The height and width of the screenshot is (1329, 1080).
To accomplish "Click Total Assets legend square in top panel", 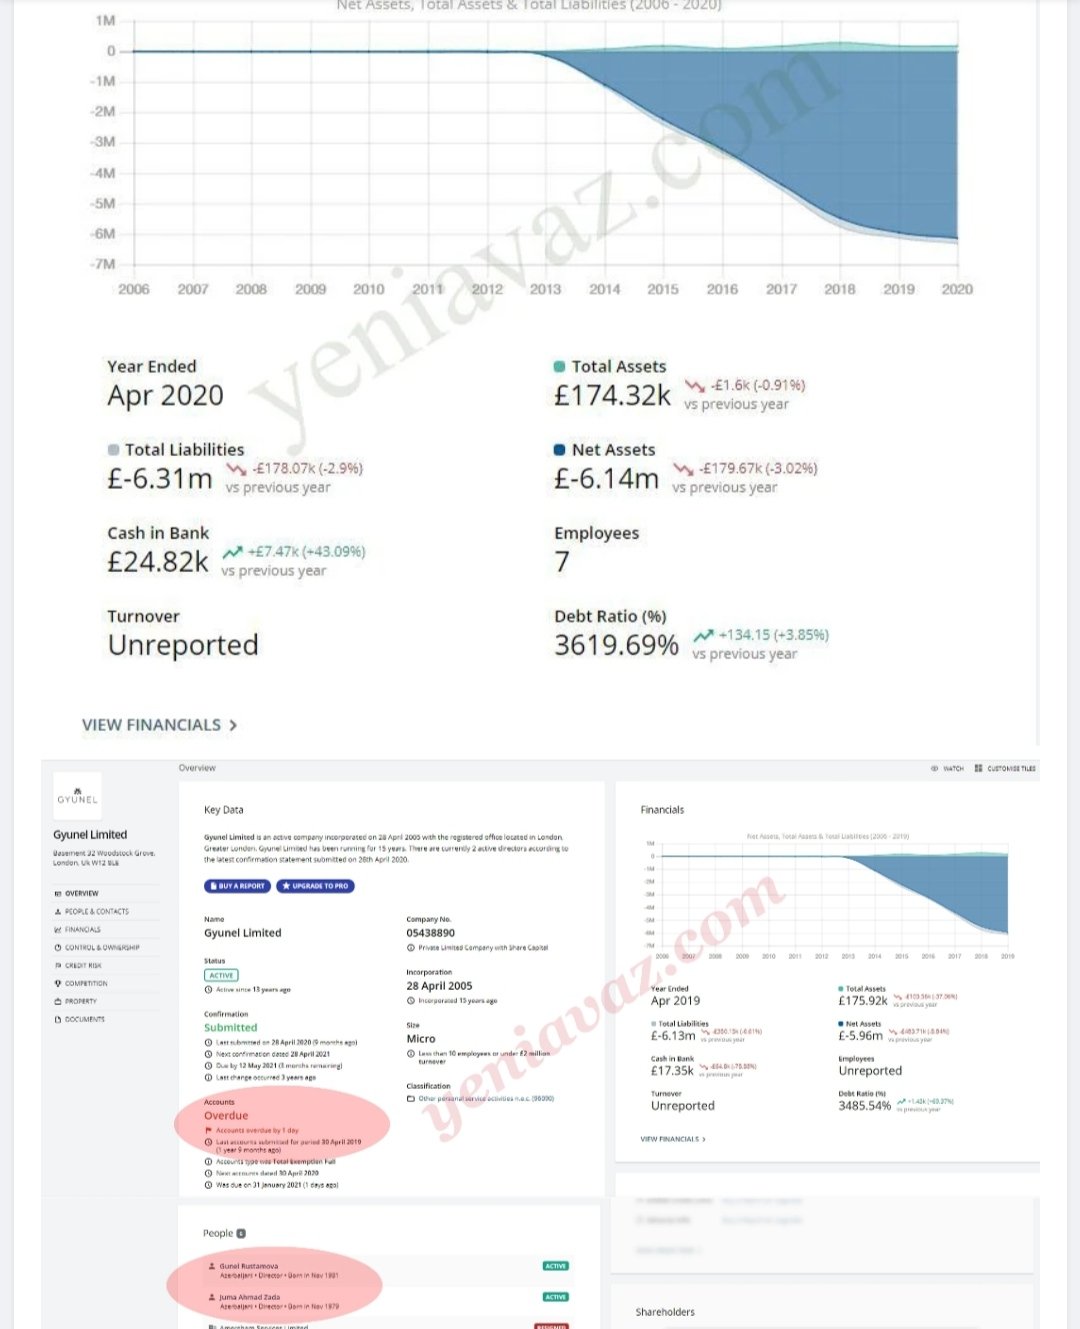I will coord(560,367).
